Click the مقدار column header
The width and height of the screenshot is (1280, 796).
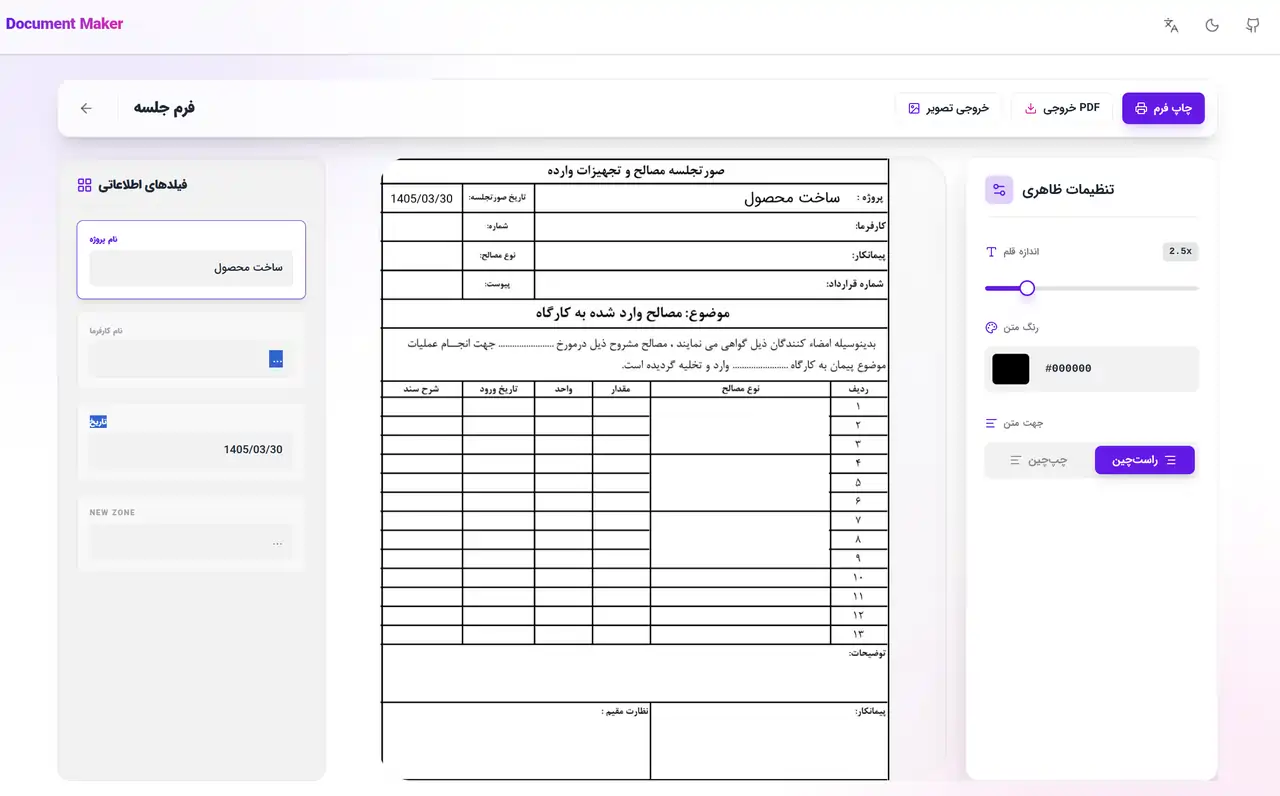pyautogui.click(x=621, y=389)
